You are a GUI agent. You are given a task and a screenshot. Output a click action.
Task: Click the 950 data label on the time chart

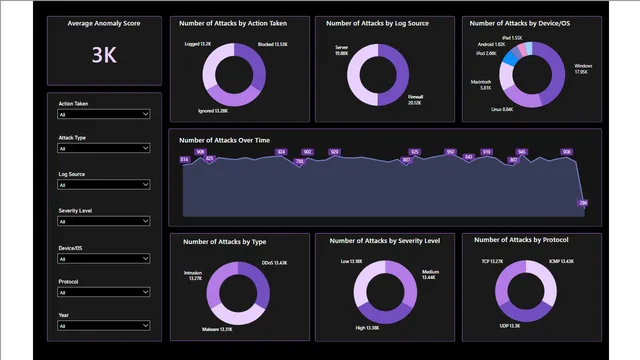(x=450, y=152)
